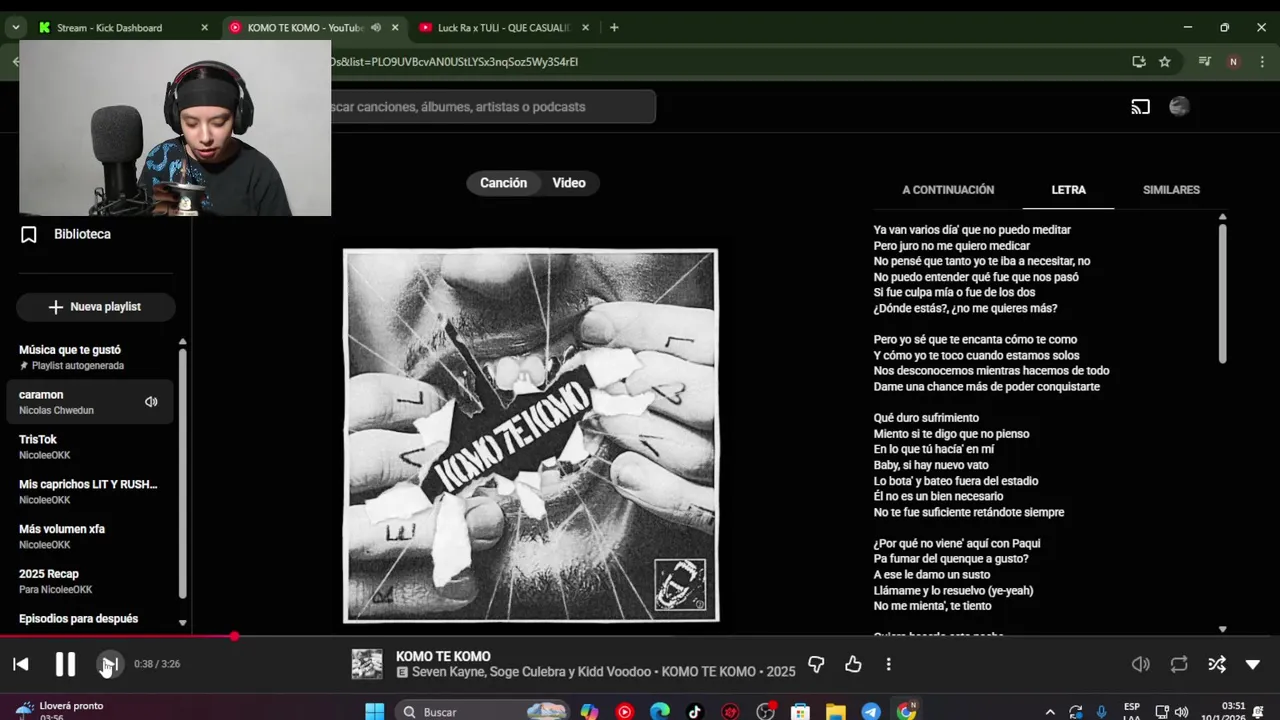Collapse the player page with down arrow
The image size is (1280, 720).
1253,664
